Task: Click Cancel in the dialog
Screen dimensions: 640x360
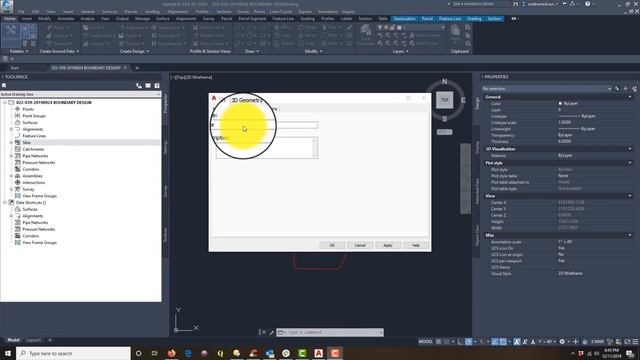Action: [x=360, y=245]
